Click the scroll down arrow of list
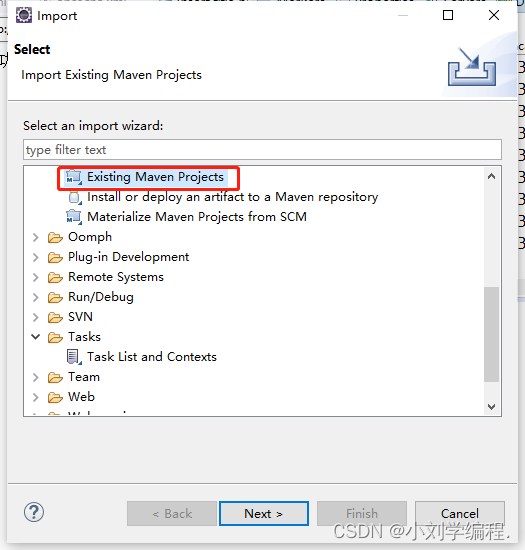Image resolution: width=525 pixels, height=550 pixels. [492, 407]
